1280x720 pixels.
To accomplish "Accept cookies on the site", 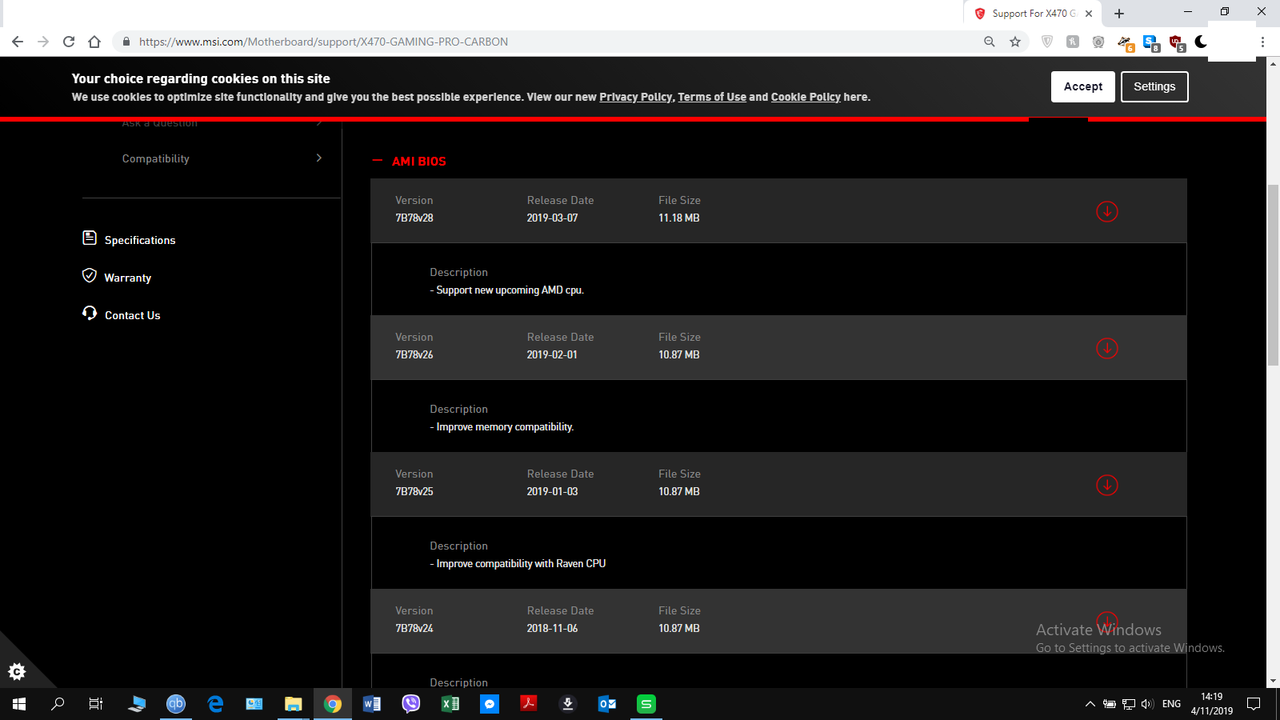I will pos(1083,87).
